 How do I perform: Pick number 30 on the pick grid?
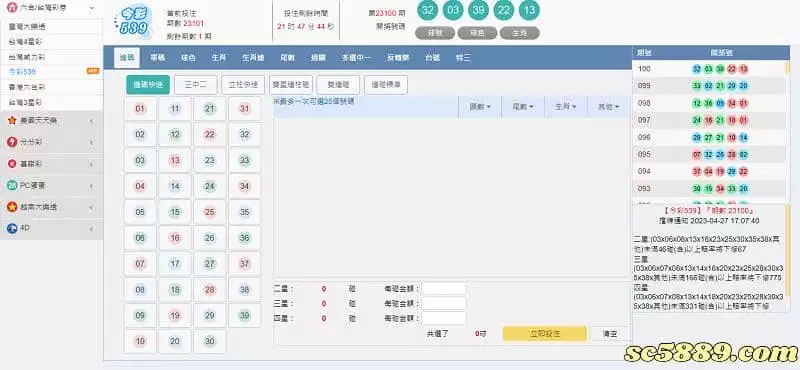coord(210,341)
